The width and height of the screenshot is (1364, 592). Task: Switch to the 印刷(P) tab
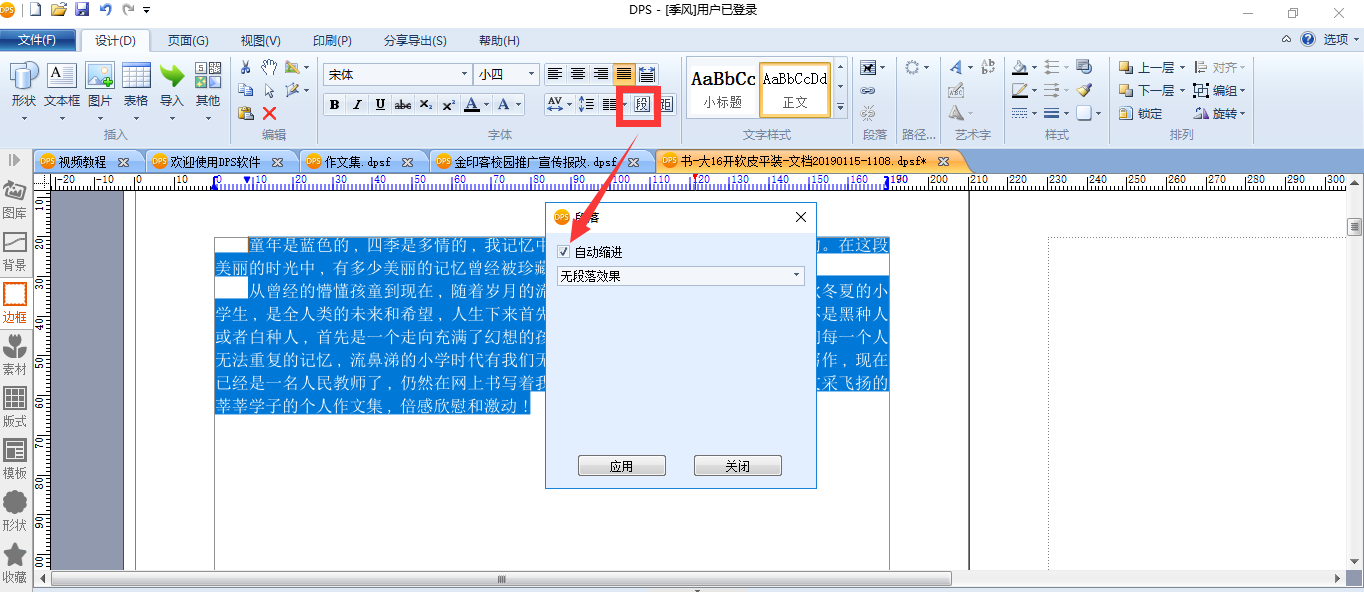coord(332,41)
